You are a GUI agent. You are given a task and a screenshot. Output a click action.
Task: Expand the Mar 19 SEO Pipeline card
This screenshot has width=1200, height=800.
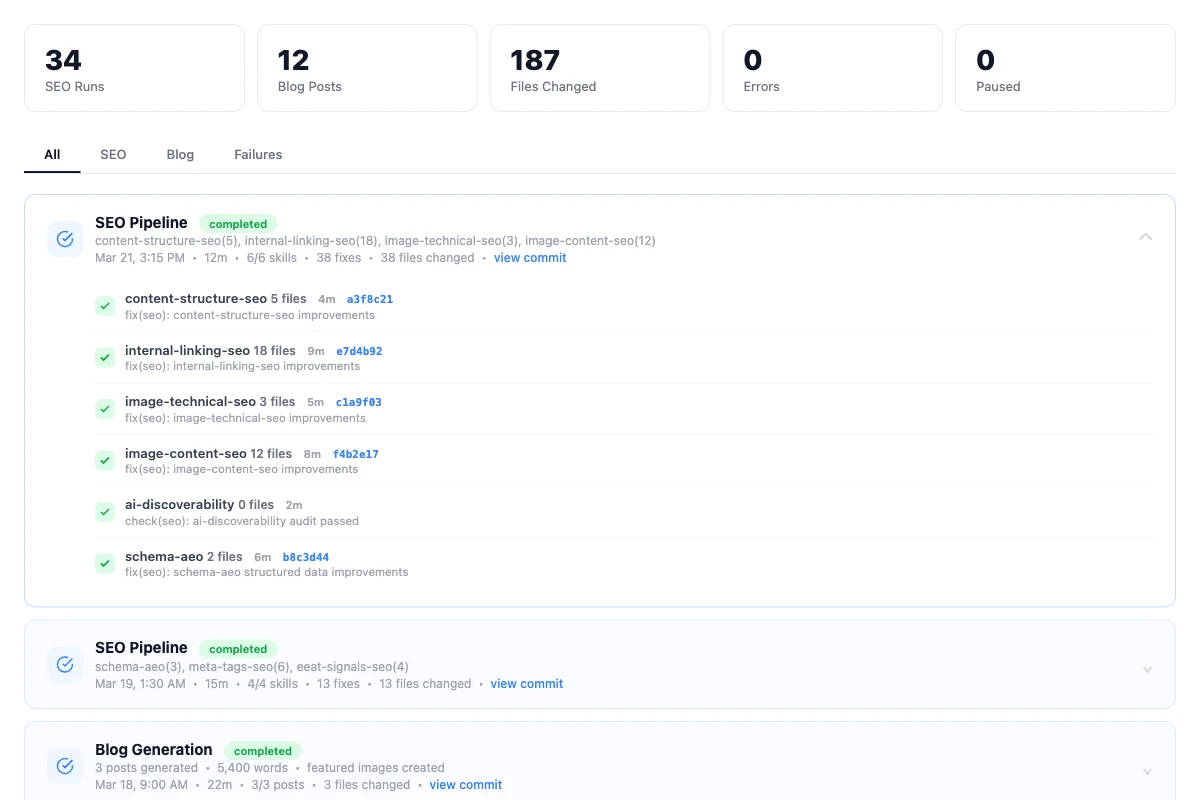(1147, 670)
